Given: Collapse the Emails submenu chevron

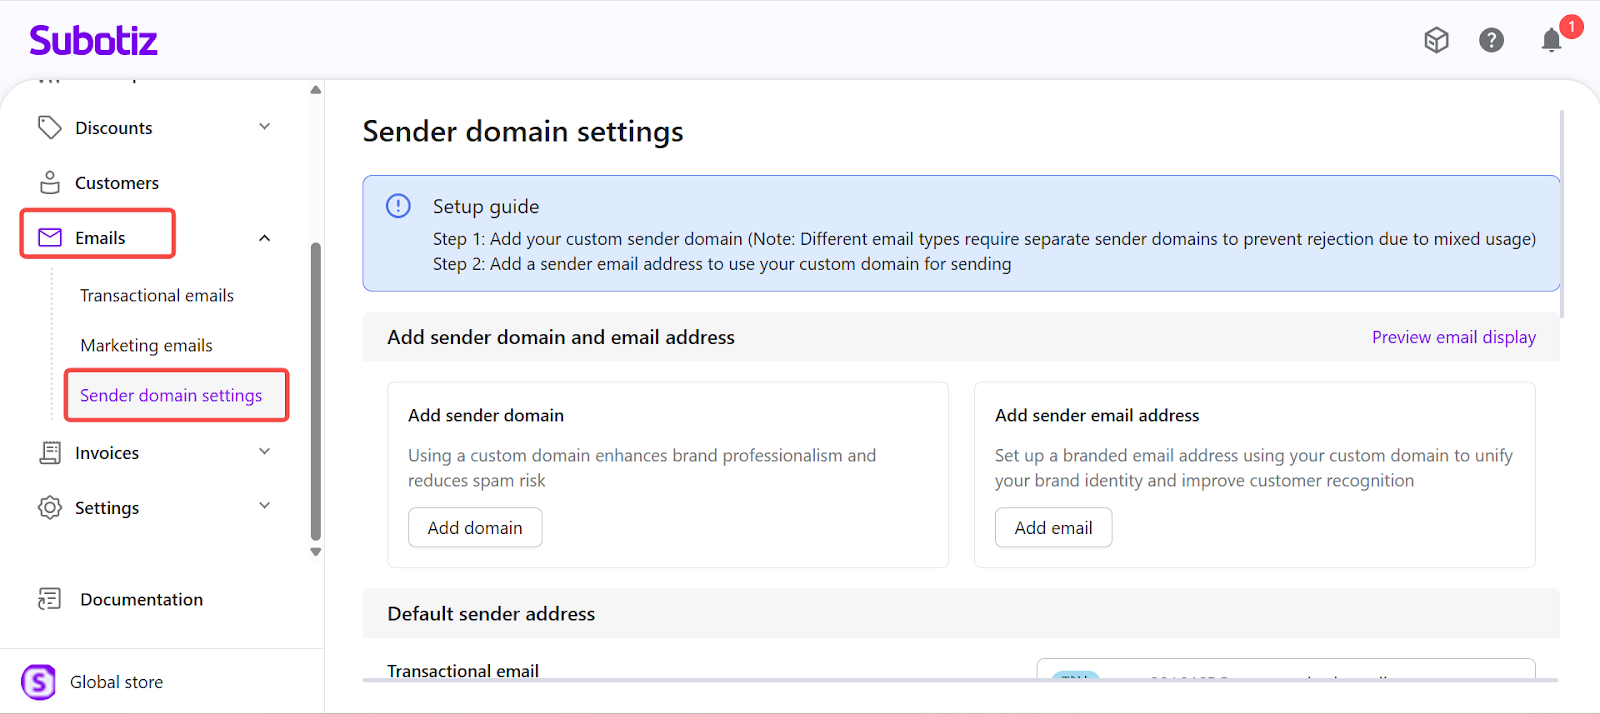Looking at the screenshot, I should (265, 238).
